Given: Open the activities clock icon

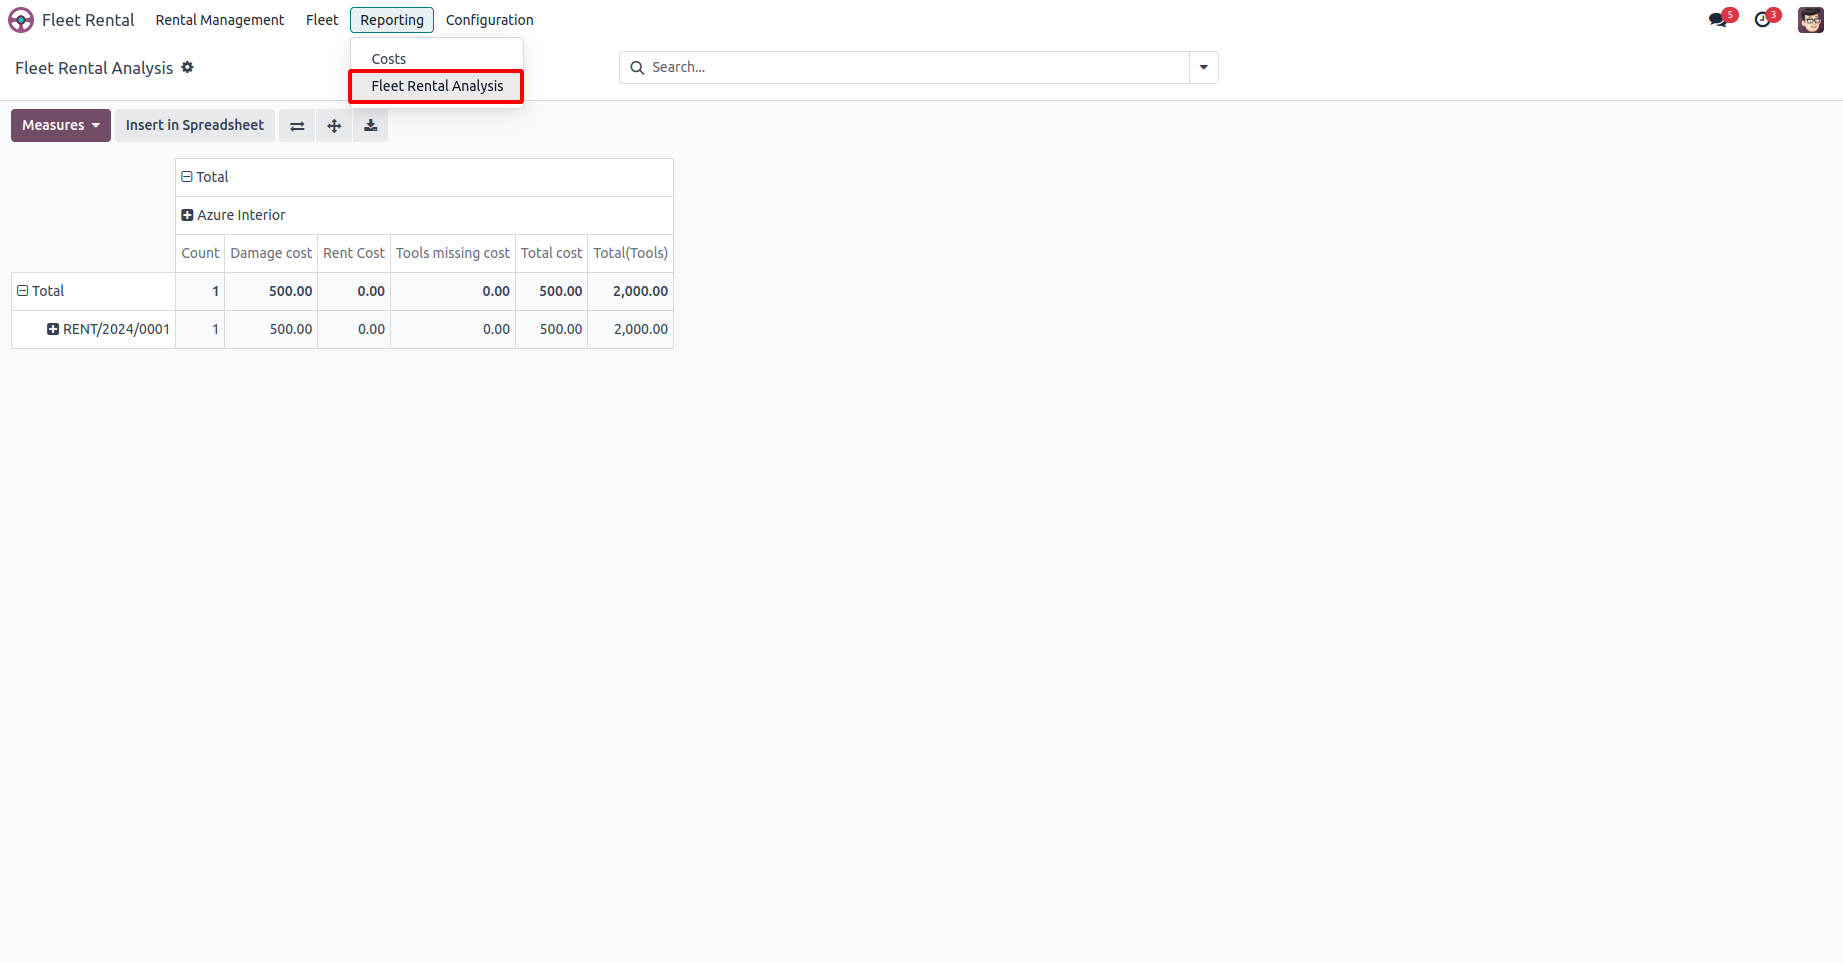Looking at the screenshot, I should tap(1763, 20).
